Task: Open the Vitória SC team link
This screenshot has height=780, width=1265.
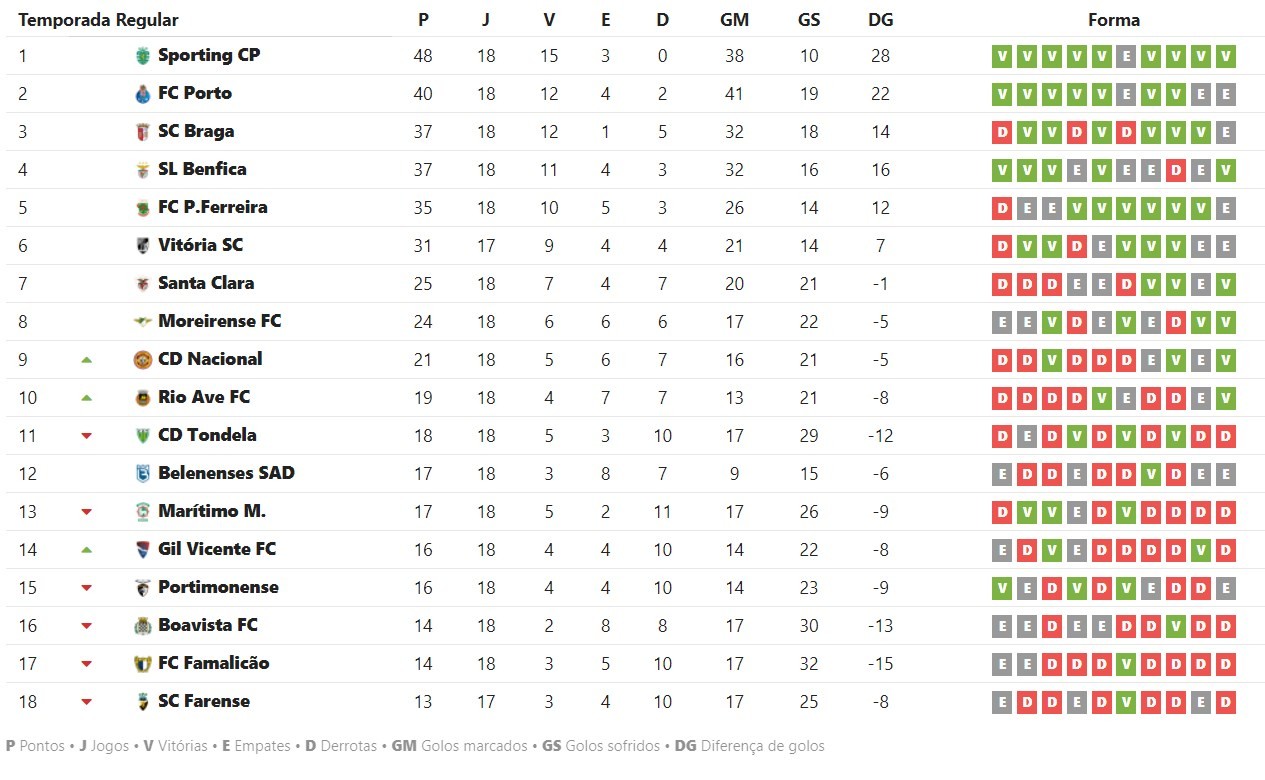Action: (x=200, y=245)
